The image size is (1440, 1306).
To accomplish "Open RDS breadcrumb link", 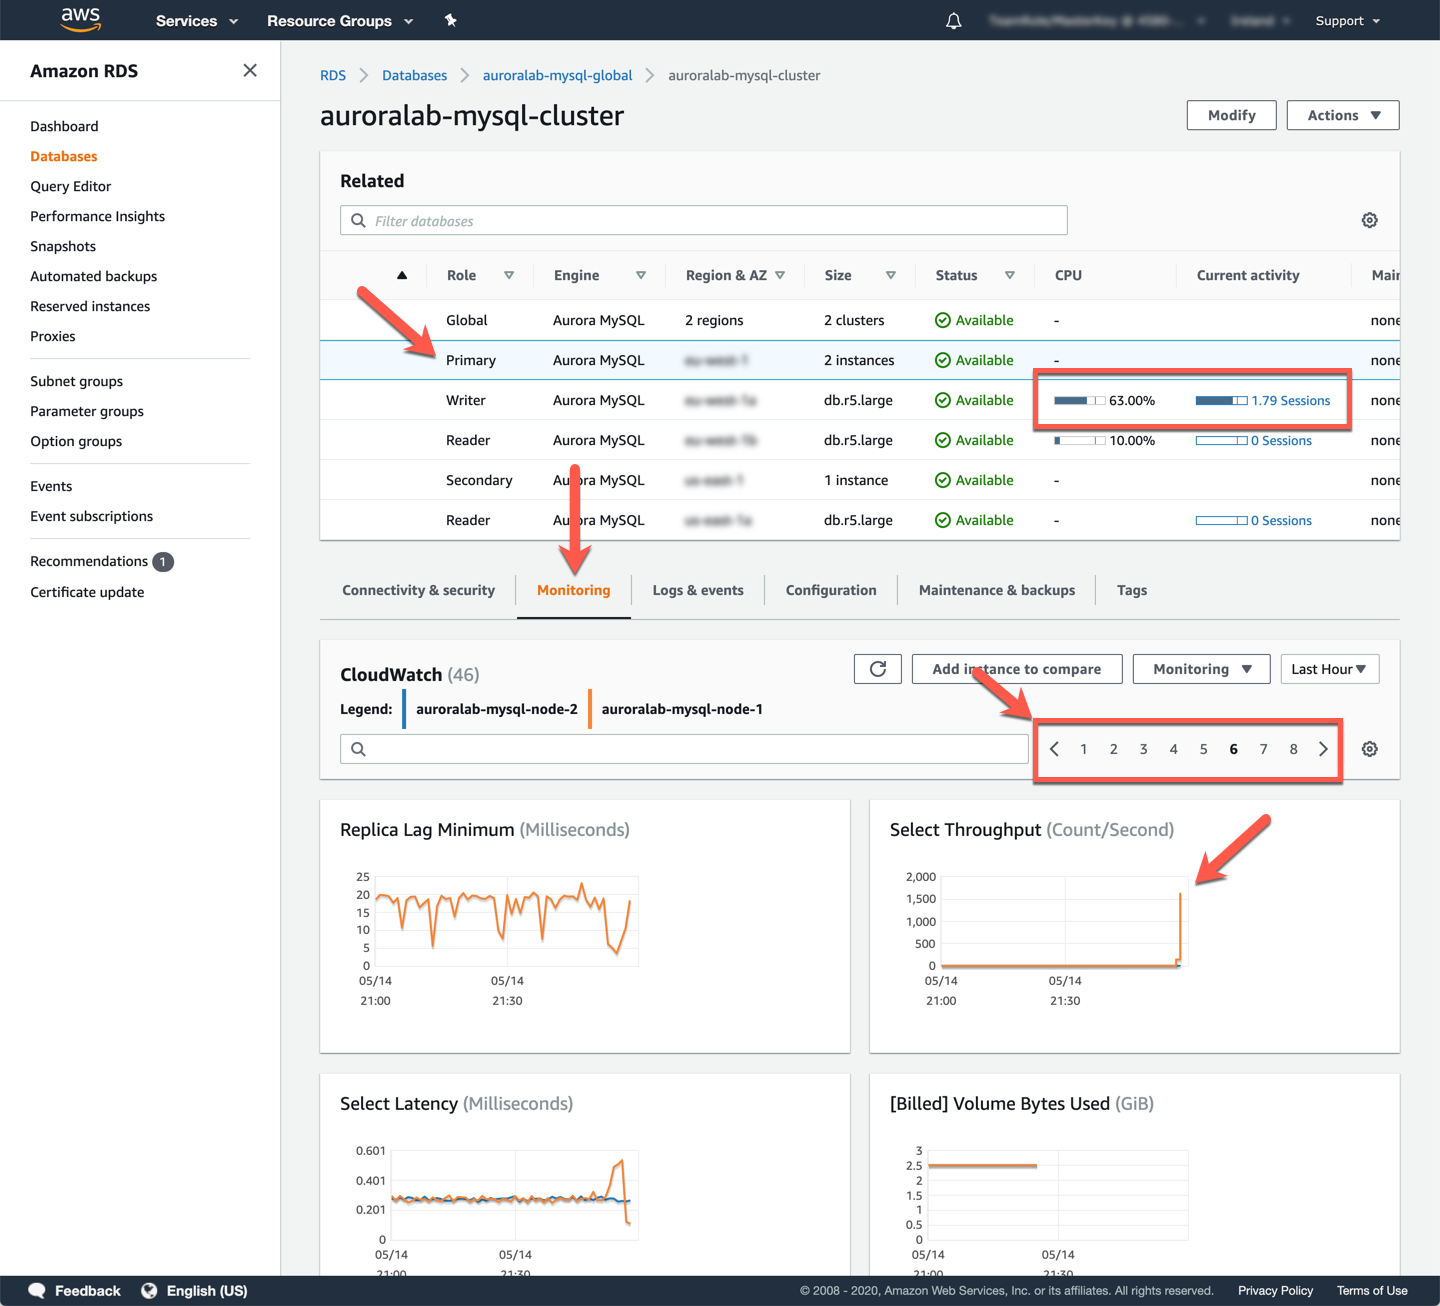I will [x=333, y=75].
